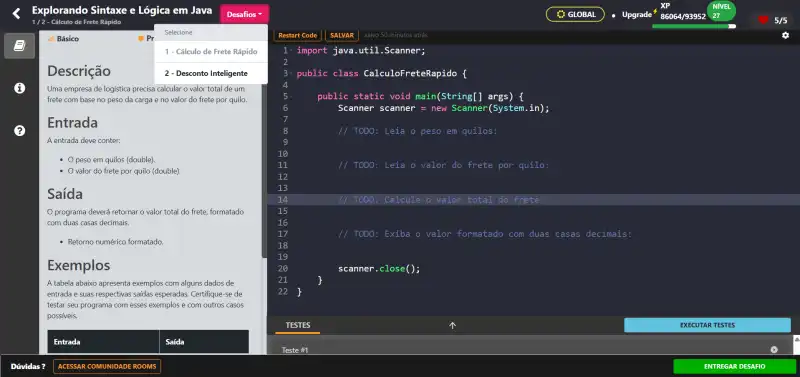Click the Entrada heading
This screenshot has height=377, width=800.
click(72, 122)
